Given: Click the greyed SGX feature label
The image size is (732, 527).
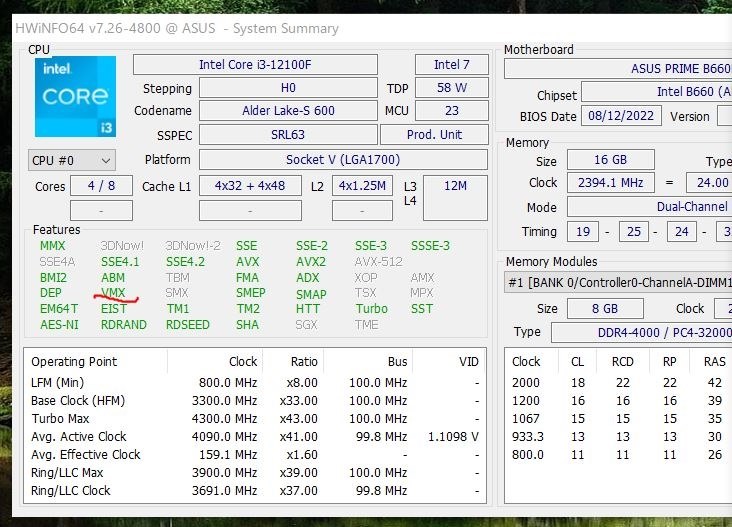Looking at the screenshot, I should coord(306,325).
